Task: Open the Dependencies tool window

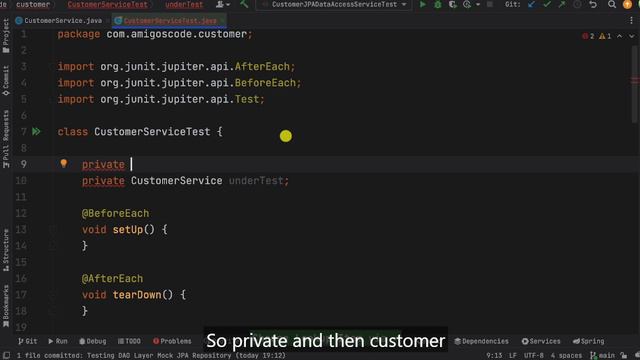Action: pyautogui.click(x=482, y=341)
